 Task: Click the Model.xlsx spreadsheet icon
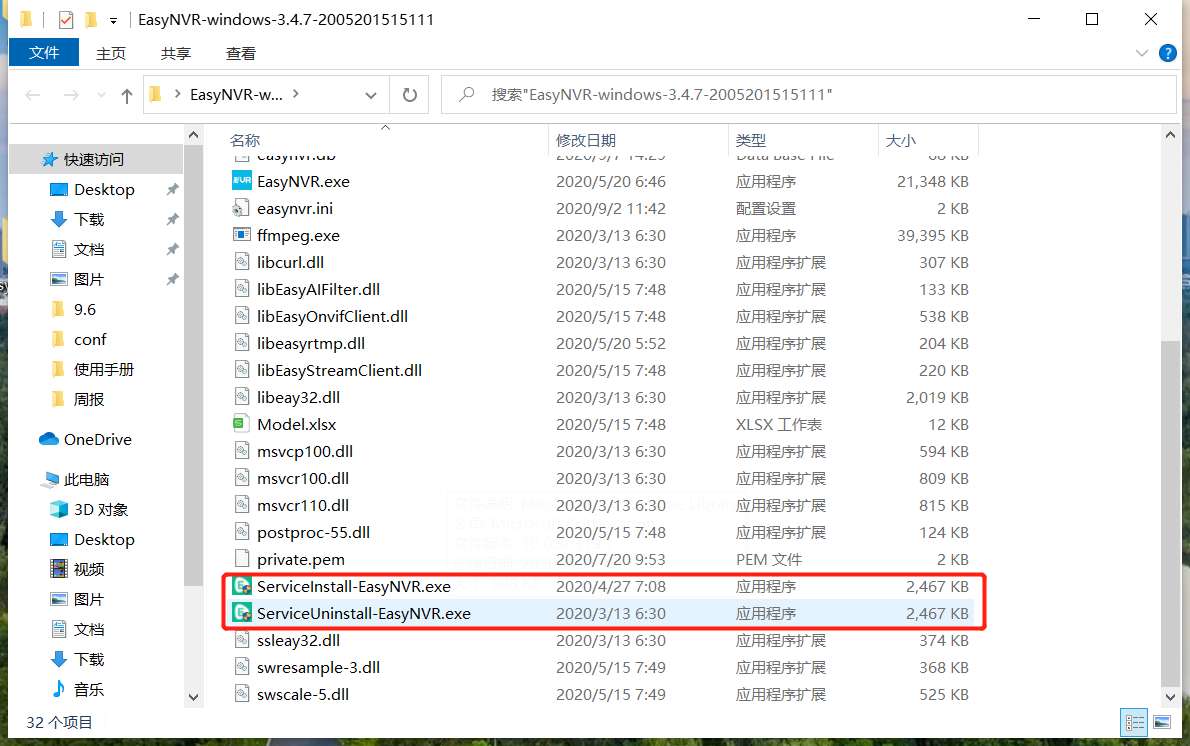coord(241,423)
